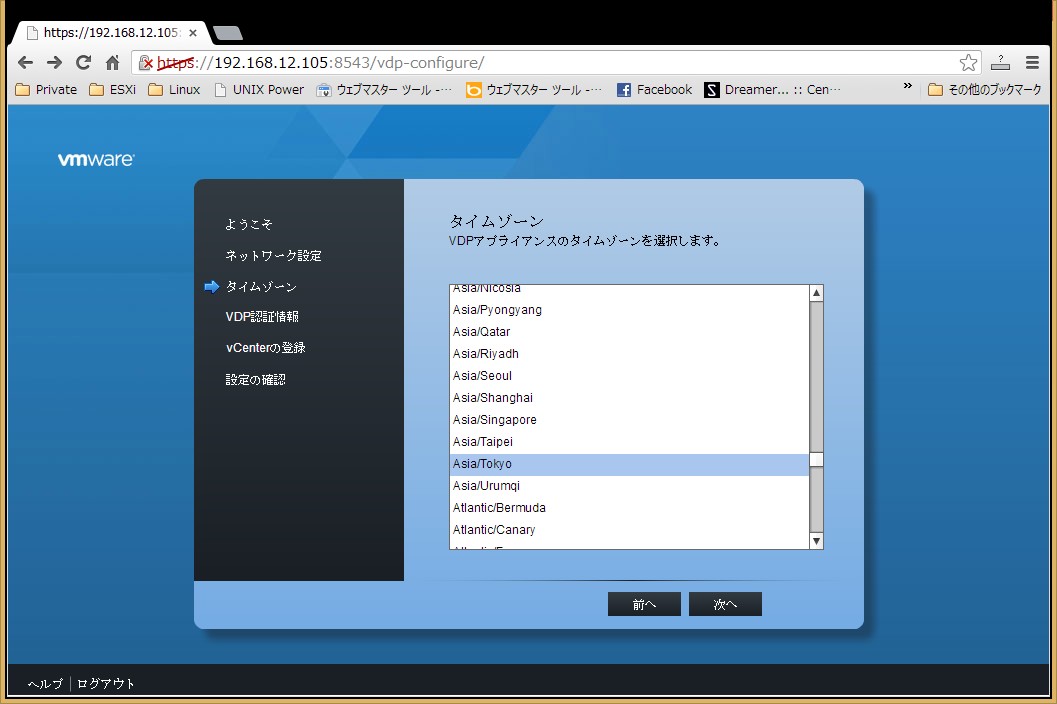Click the insecure https lock icon
This screenshot has width=1057, height=704.
coord(146,63)
